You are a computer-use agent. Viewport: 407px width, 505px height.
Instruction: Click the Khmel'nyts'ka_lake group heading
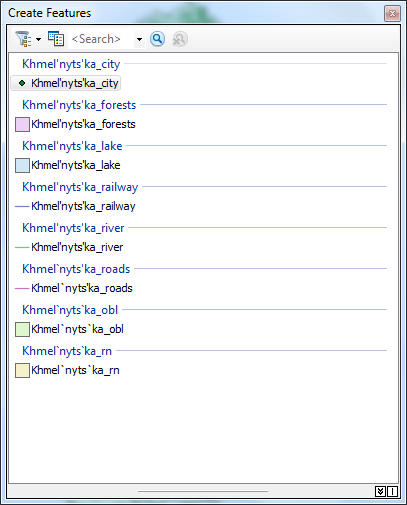(x=72, y=146)
